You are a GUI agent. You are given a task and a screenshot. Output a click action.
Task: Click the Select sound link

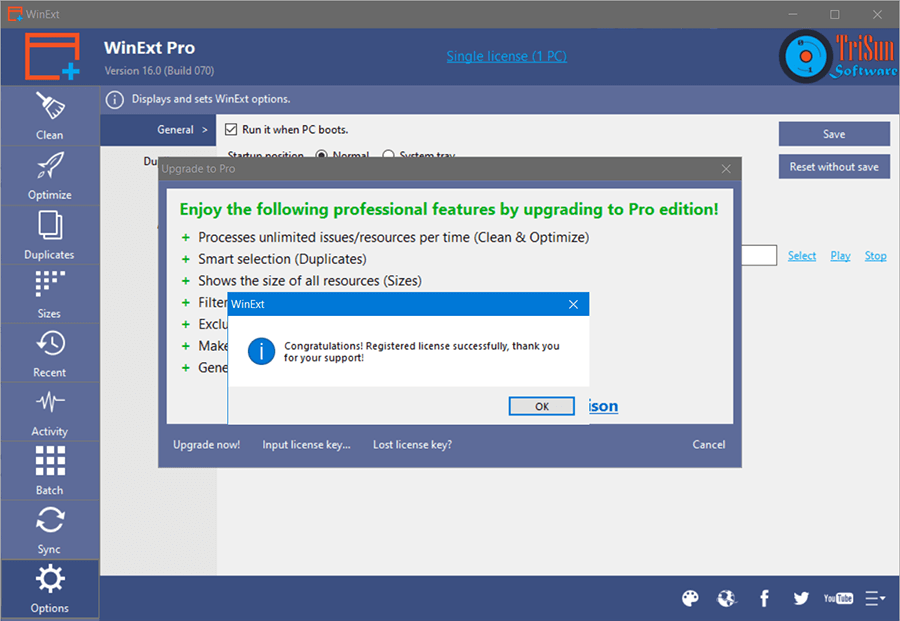click(x=801, y=256)
